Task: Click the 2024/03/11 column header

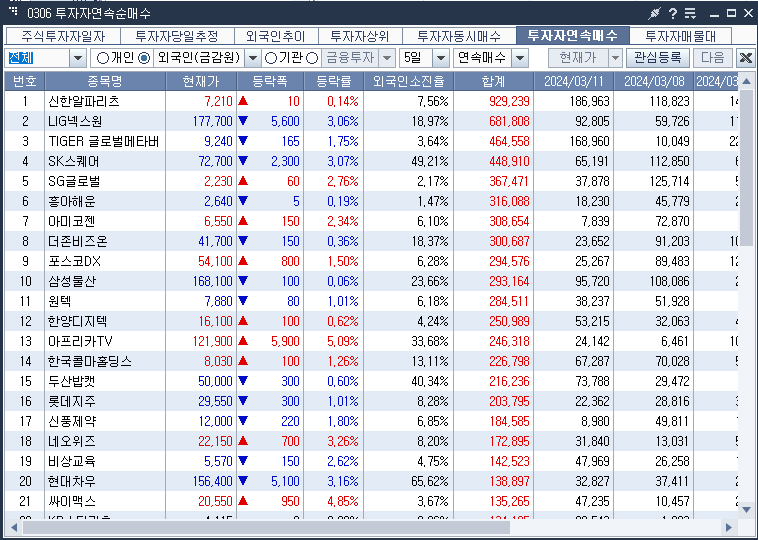Action: tap(574, 81)
